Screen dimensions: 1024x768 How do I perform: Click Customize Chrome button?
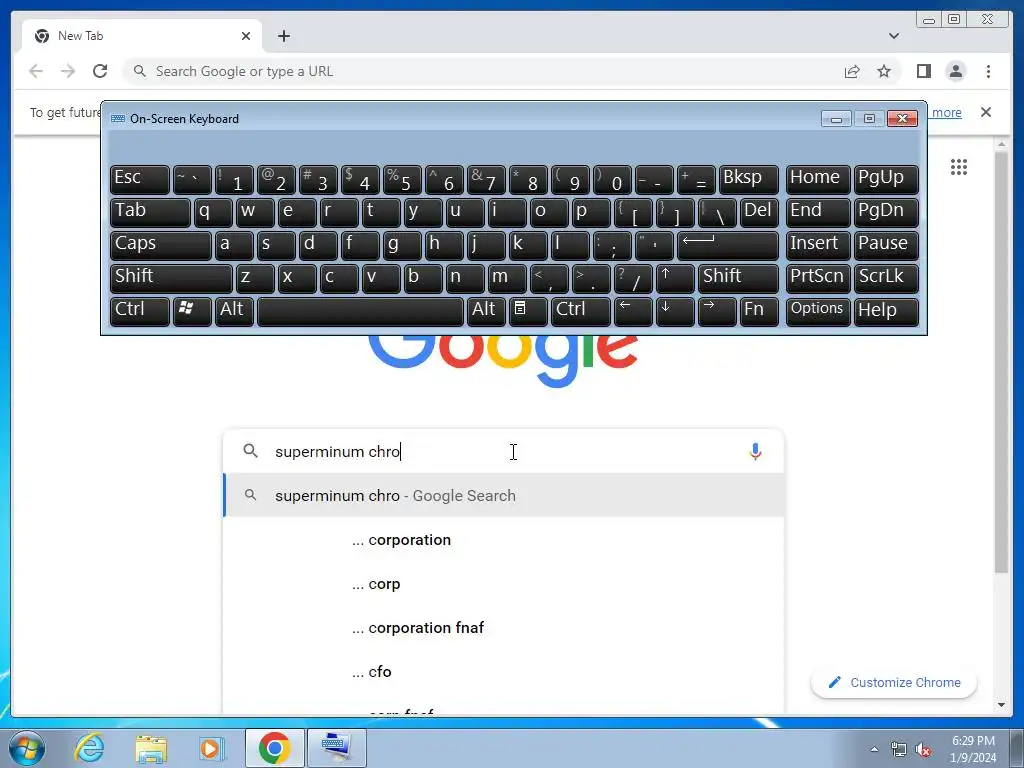pyautogui.click(x=894, y=682)
